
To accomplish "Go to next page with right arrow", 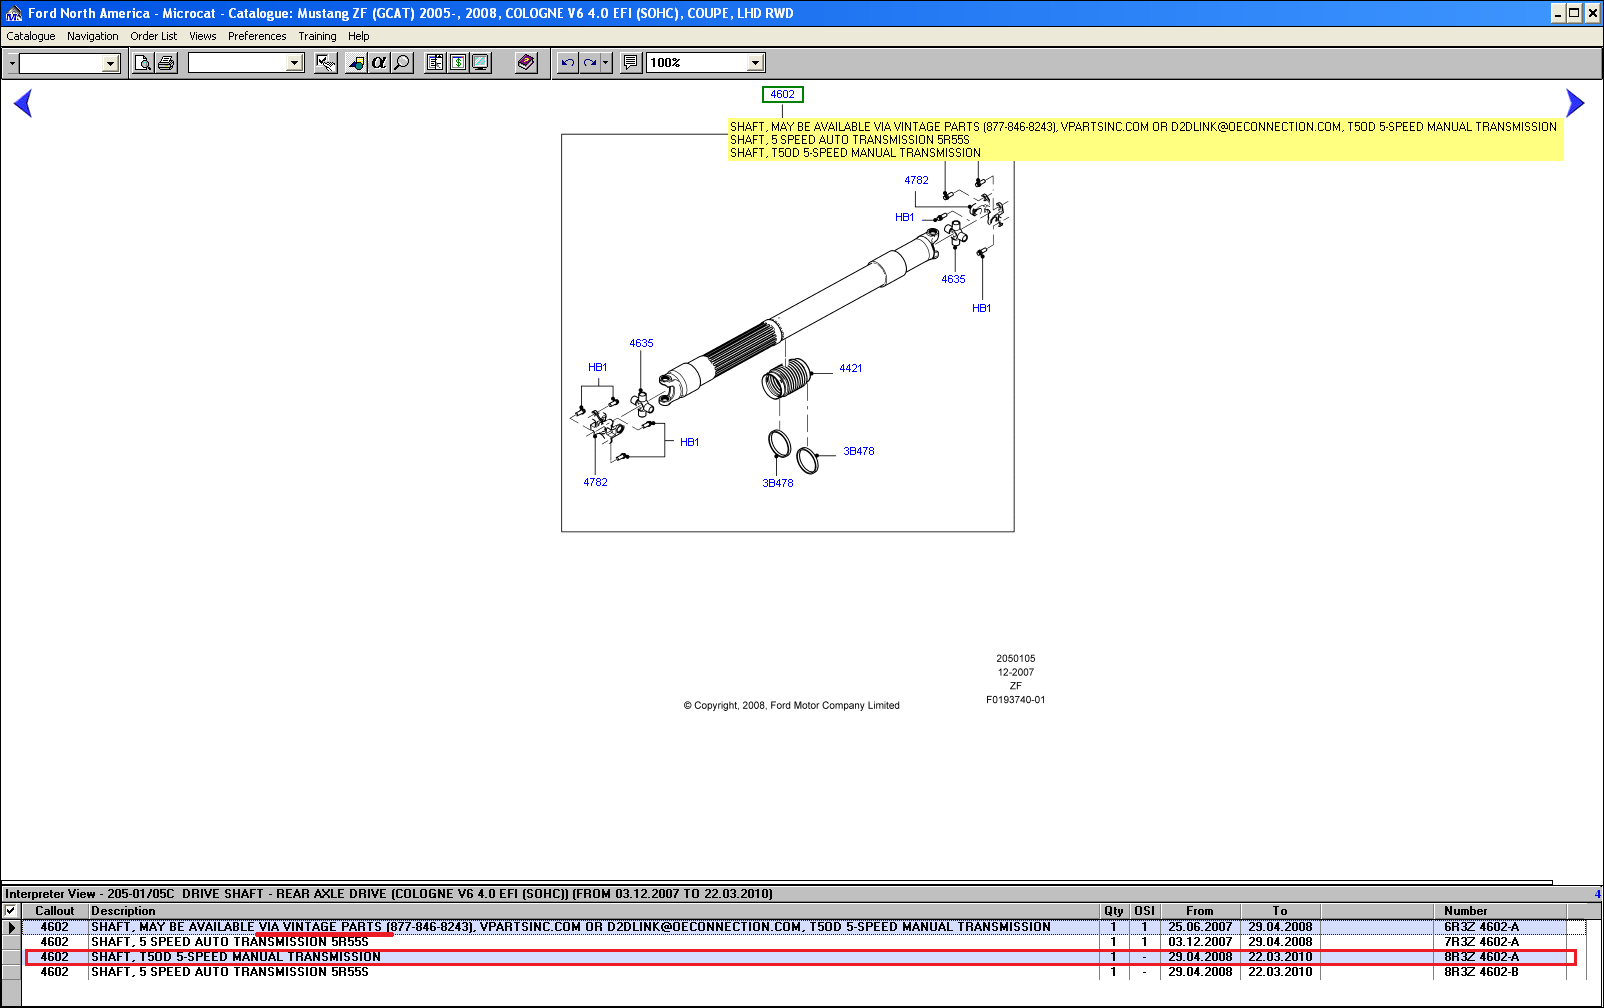I will point(1575,103).
